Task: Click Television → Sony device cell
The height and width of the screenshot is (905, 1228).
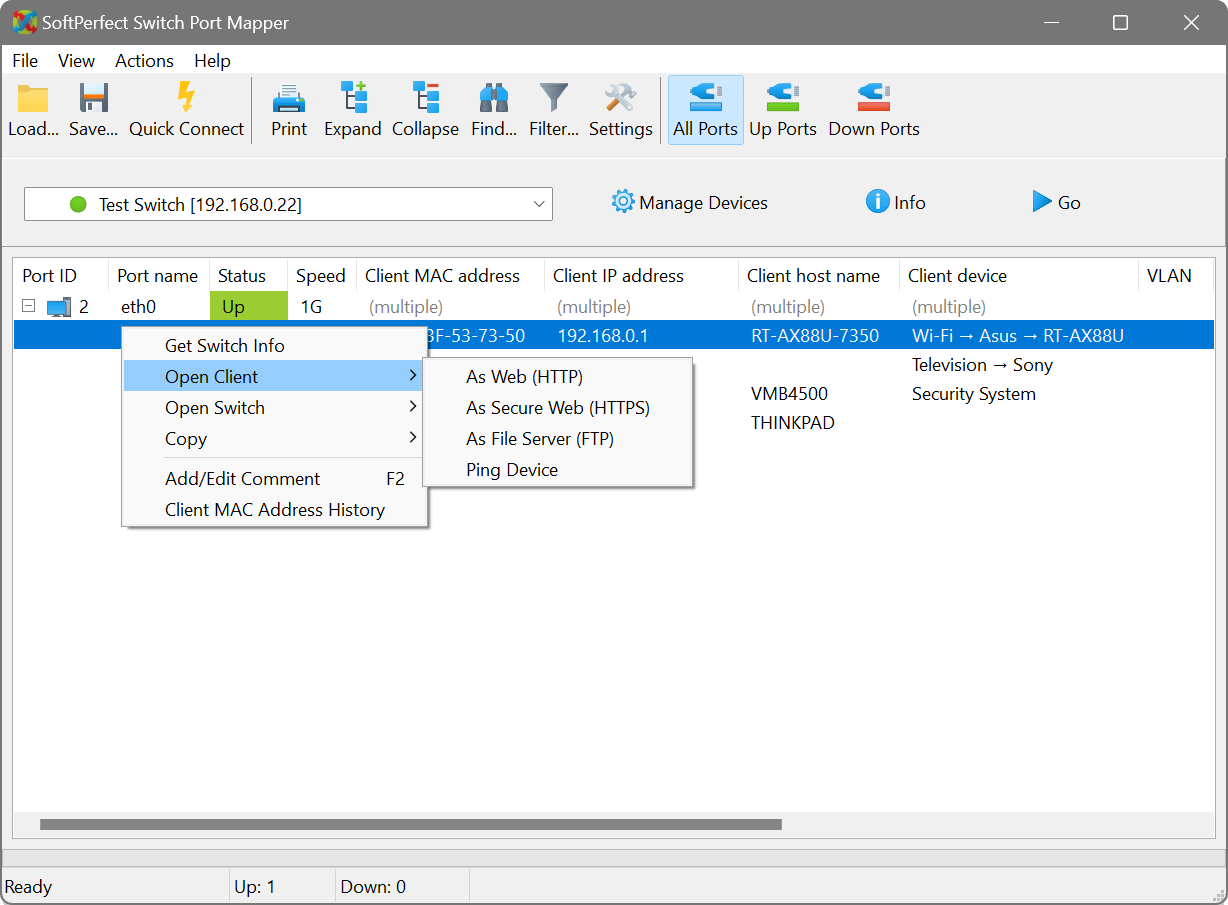Action: (982, 365)
